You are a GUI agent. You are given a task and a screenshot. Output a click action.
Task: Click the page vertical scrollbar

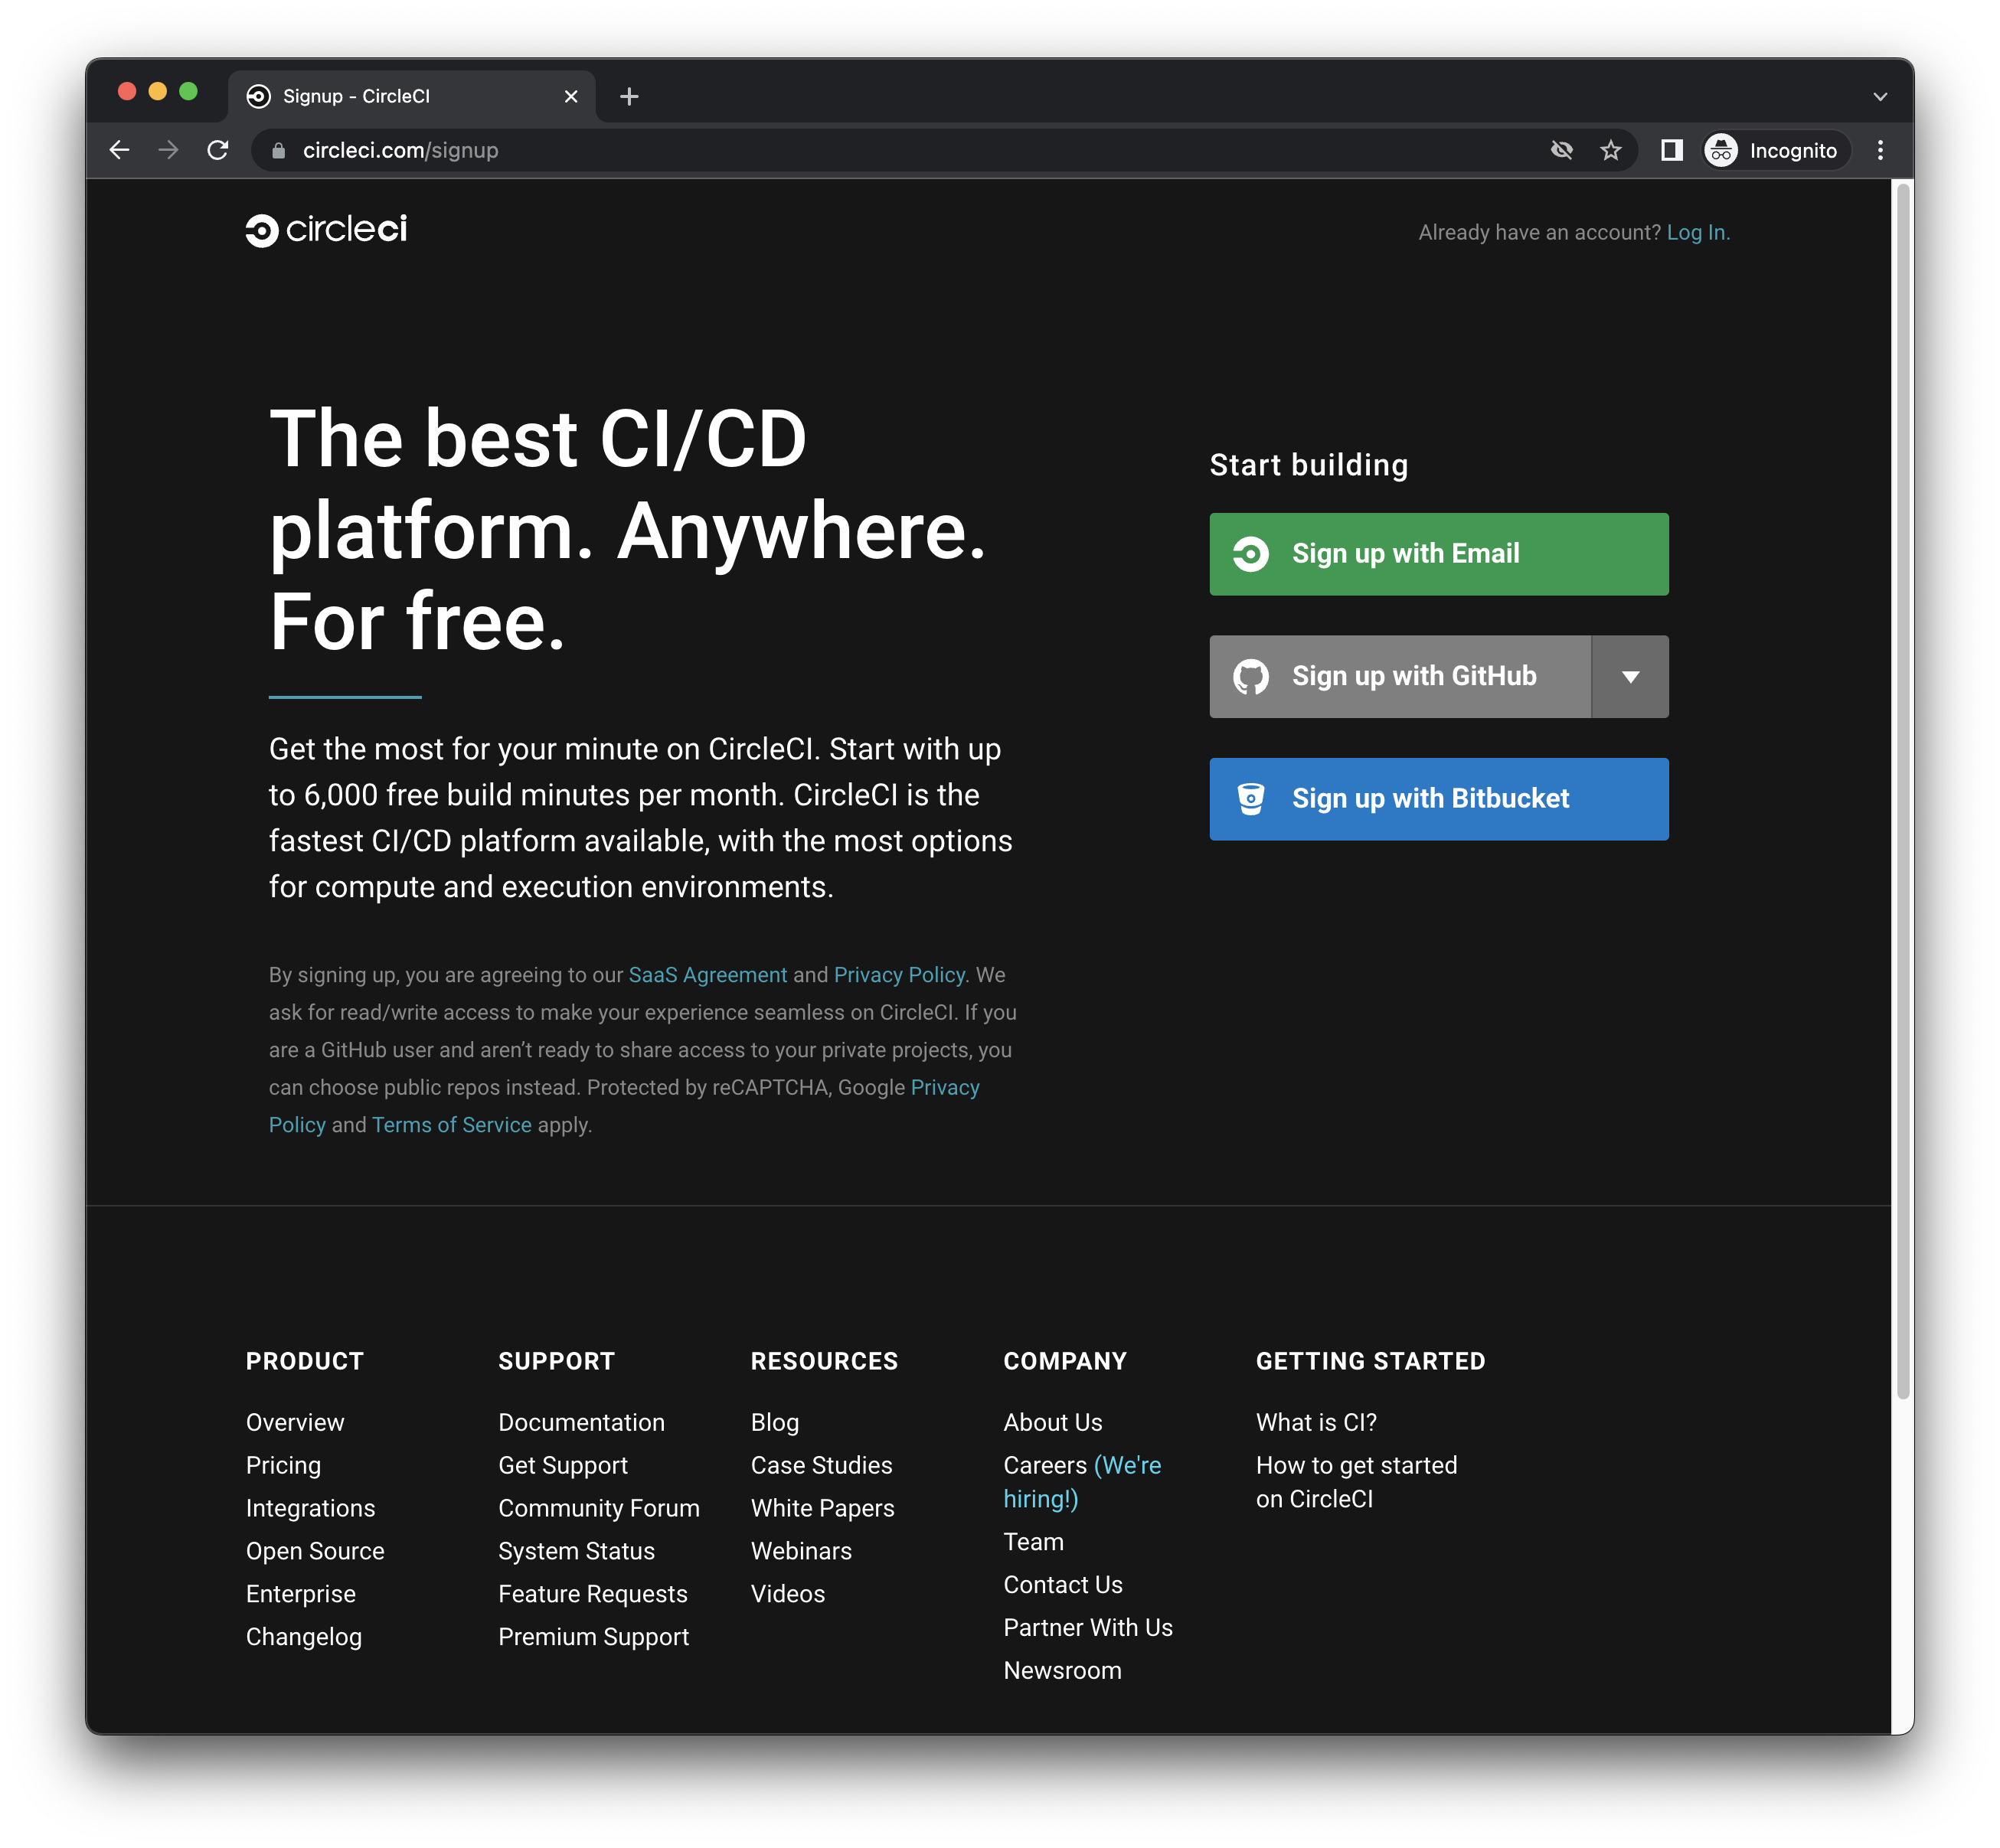pos(1903,790)
